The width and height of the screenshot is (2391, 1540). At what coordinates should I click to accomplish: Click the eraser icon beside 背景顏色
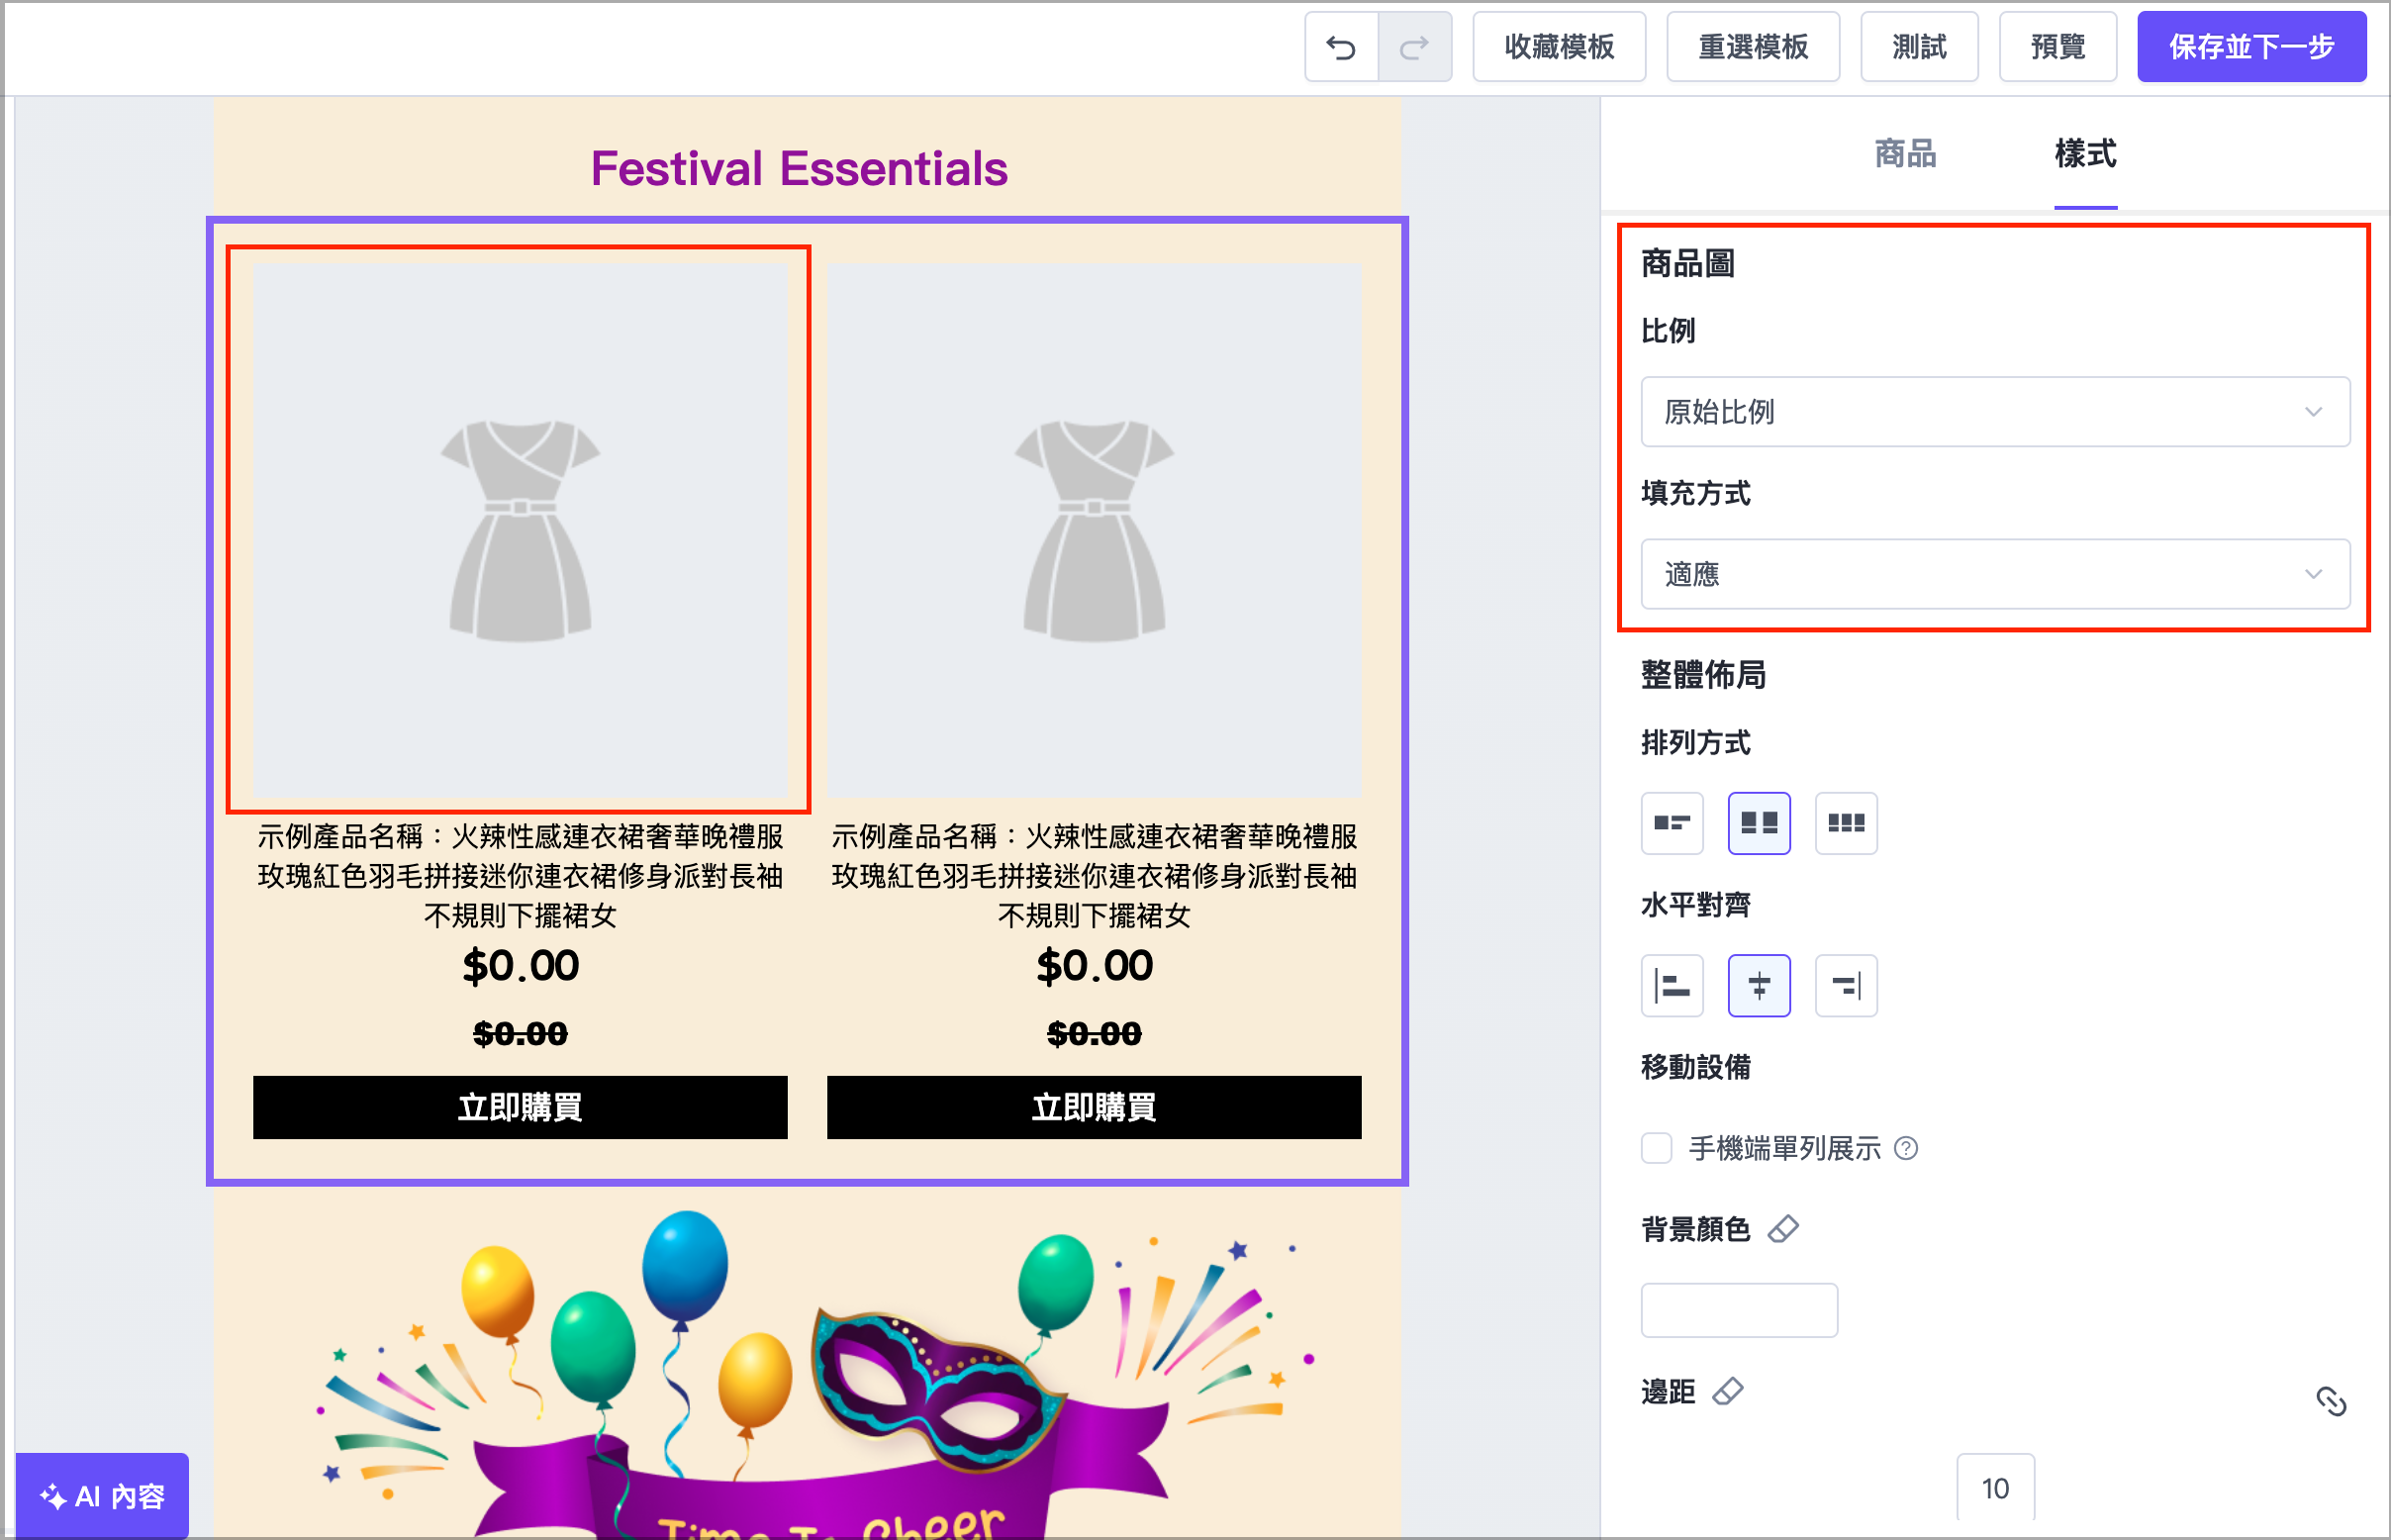(x=1786, y=1228)
